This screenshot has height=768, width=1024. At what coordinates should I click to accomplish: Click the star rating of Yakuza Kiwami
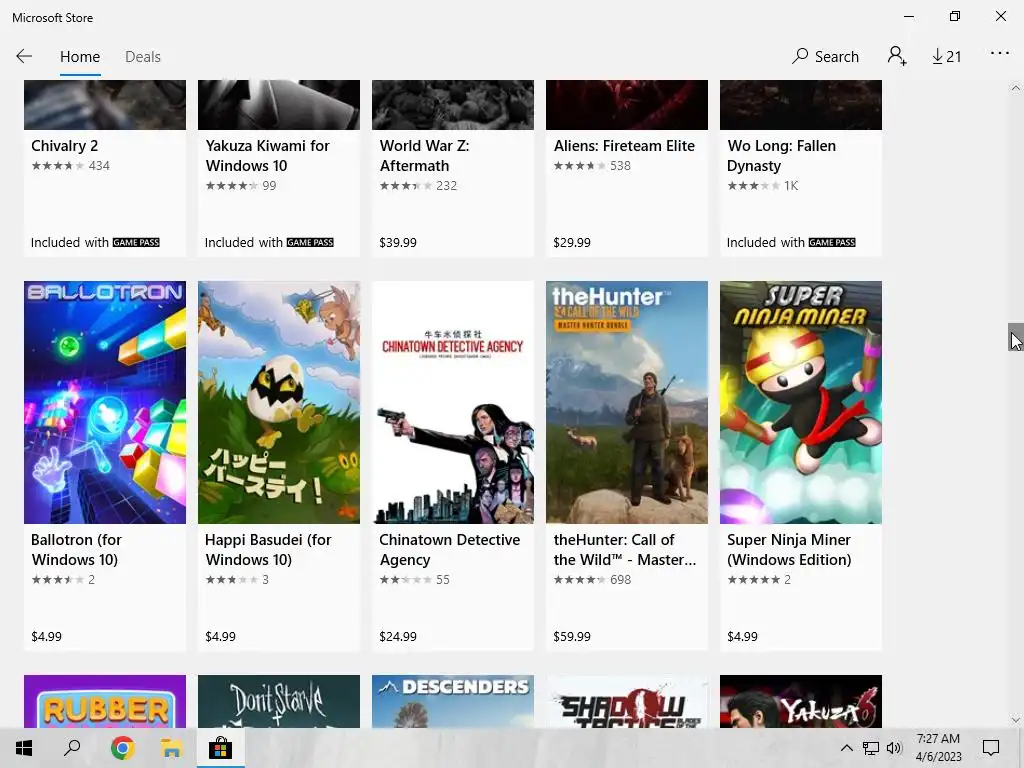coord(232,185)
